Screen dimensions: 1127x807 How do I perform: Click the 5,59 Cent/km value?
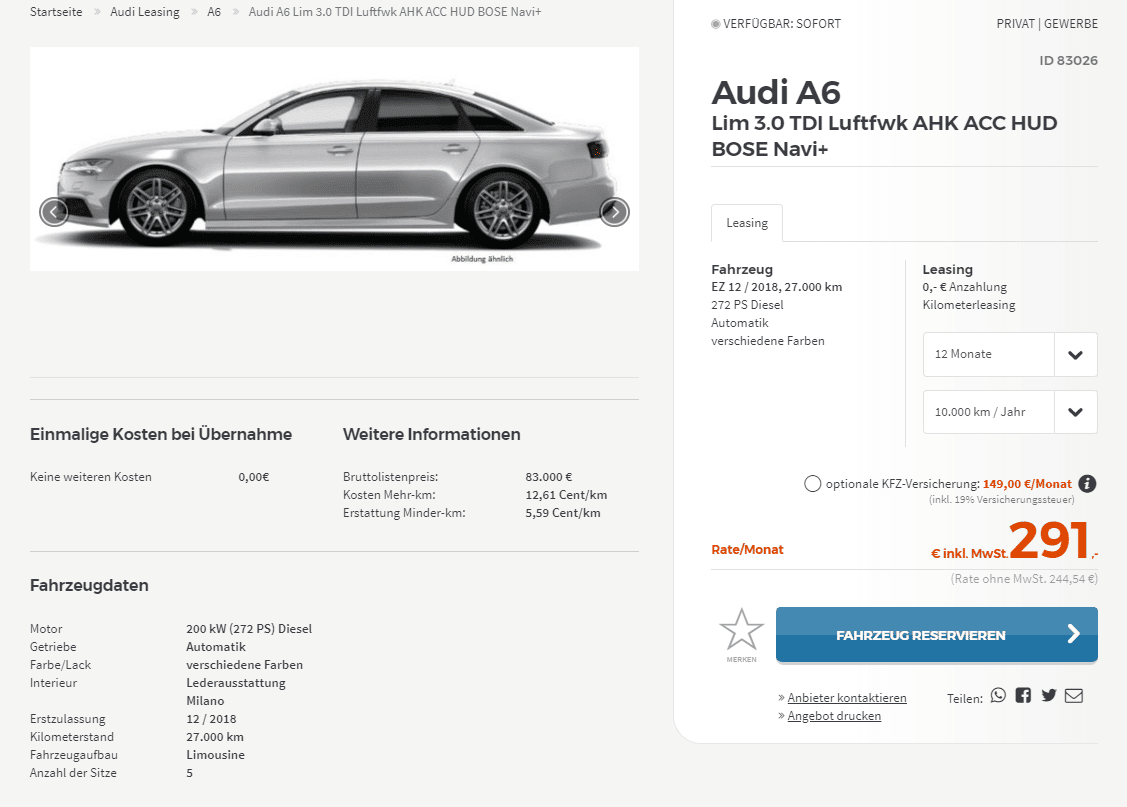tap(563, 512)
